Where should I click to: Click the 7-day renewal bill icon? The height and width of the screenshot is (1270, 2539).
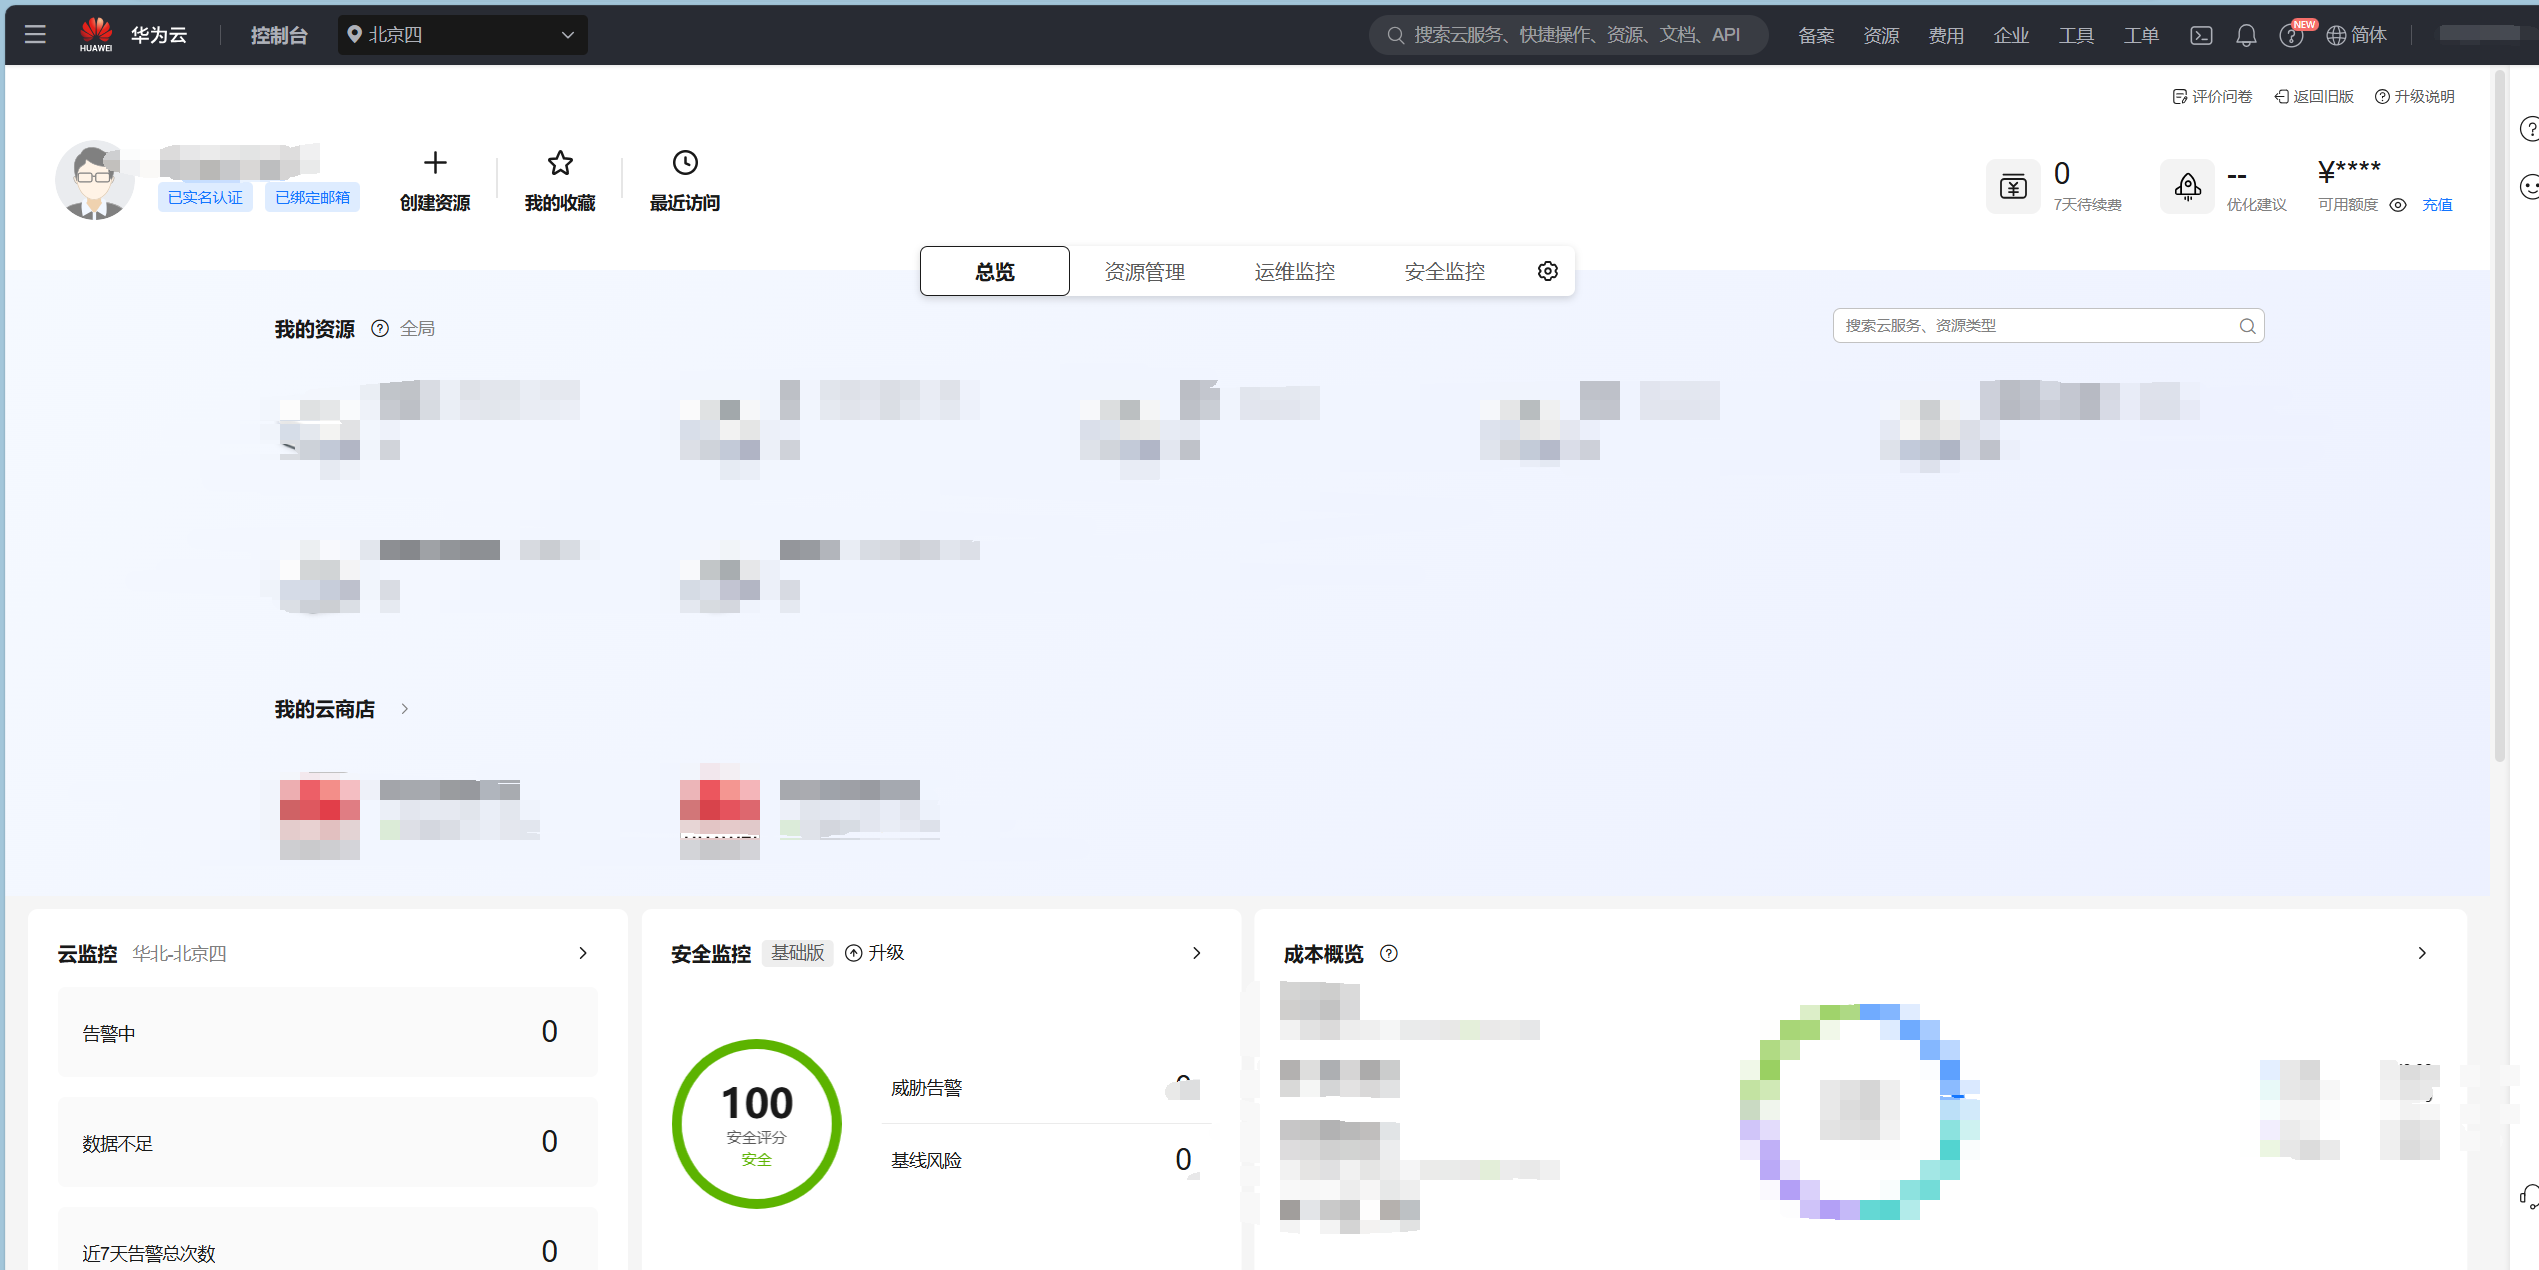pos(2013,186)
